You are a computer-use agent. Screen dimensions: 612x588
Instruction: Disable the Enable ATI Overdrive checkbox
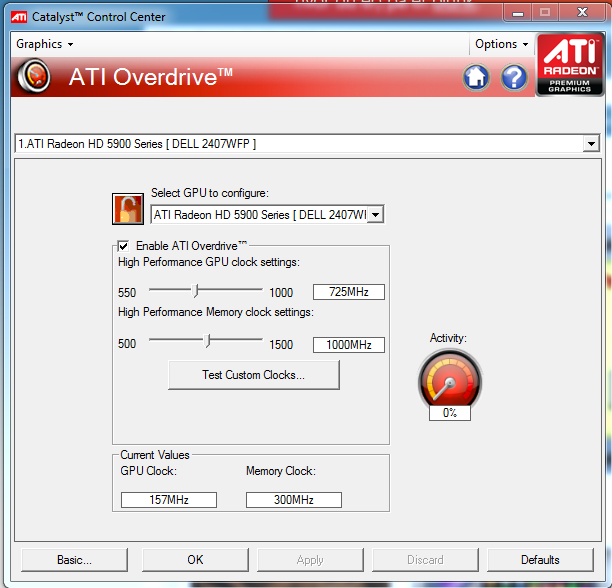(x=123, y=246)
